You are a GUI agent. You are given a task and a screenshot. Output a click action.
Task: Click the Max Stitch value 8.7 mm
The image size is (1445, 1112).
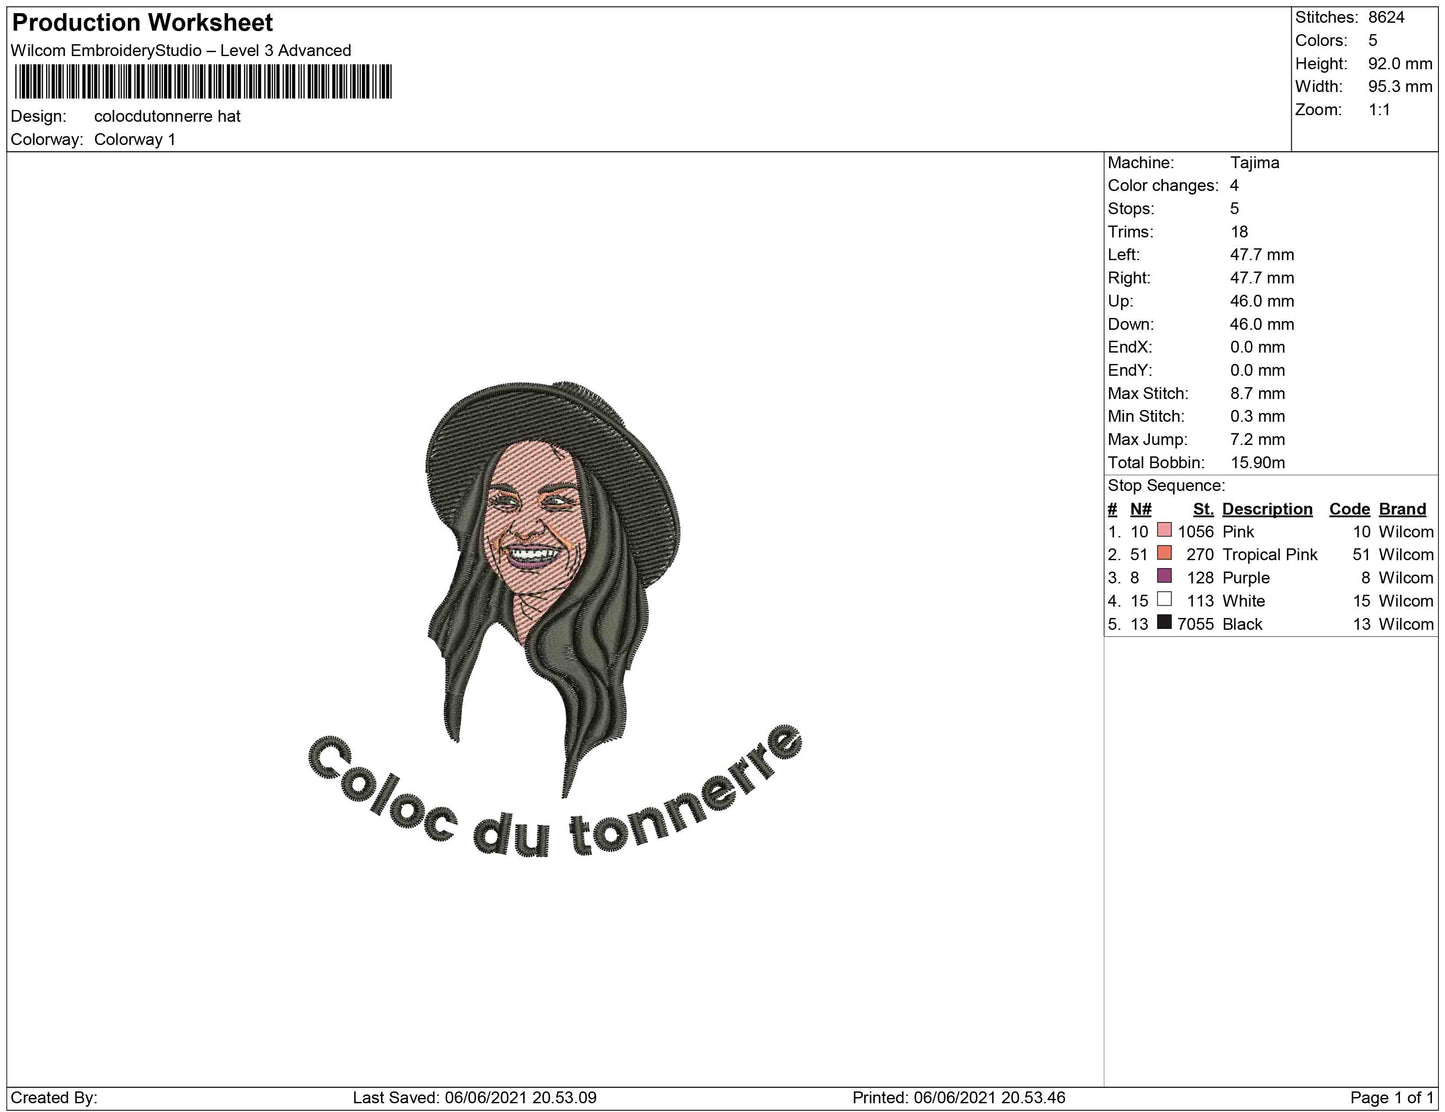(x=1257, y=393)
